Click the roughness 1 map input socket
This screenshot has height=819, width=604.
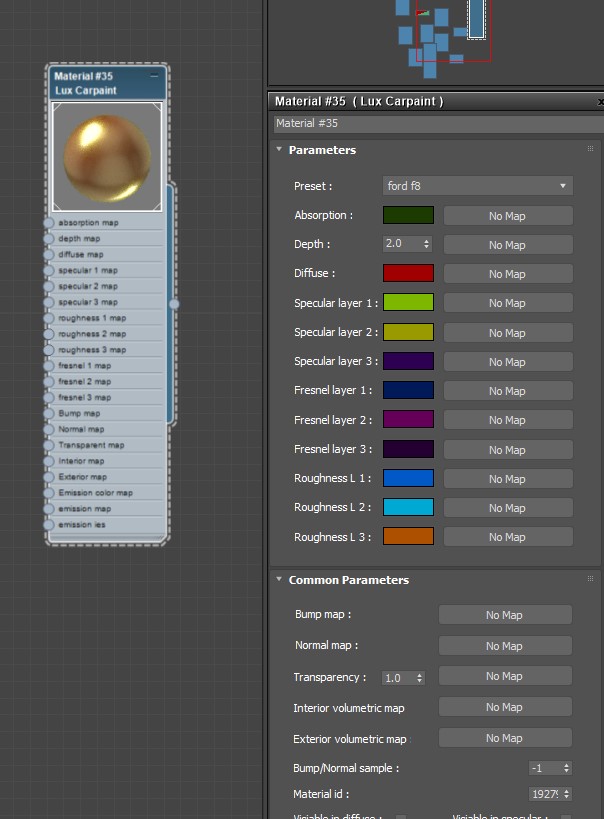pyautogui.click(x=48, y=318)
